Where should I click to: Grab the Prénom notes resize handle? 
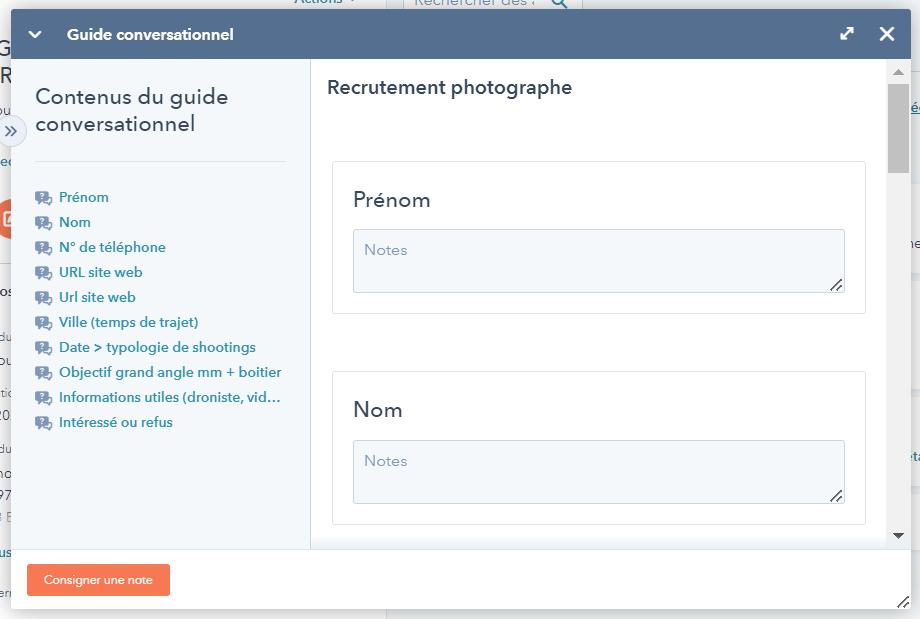tap(837, 285)
